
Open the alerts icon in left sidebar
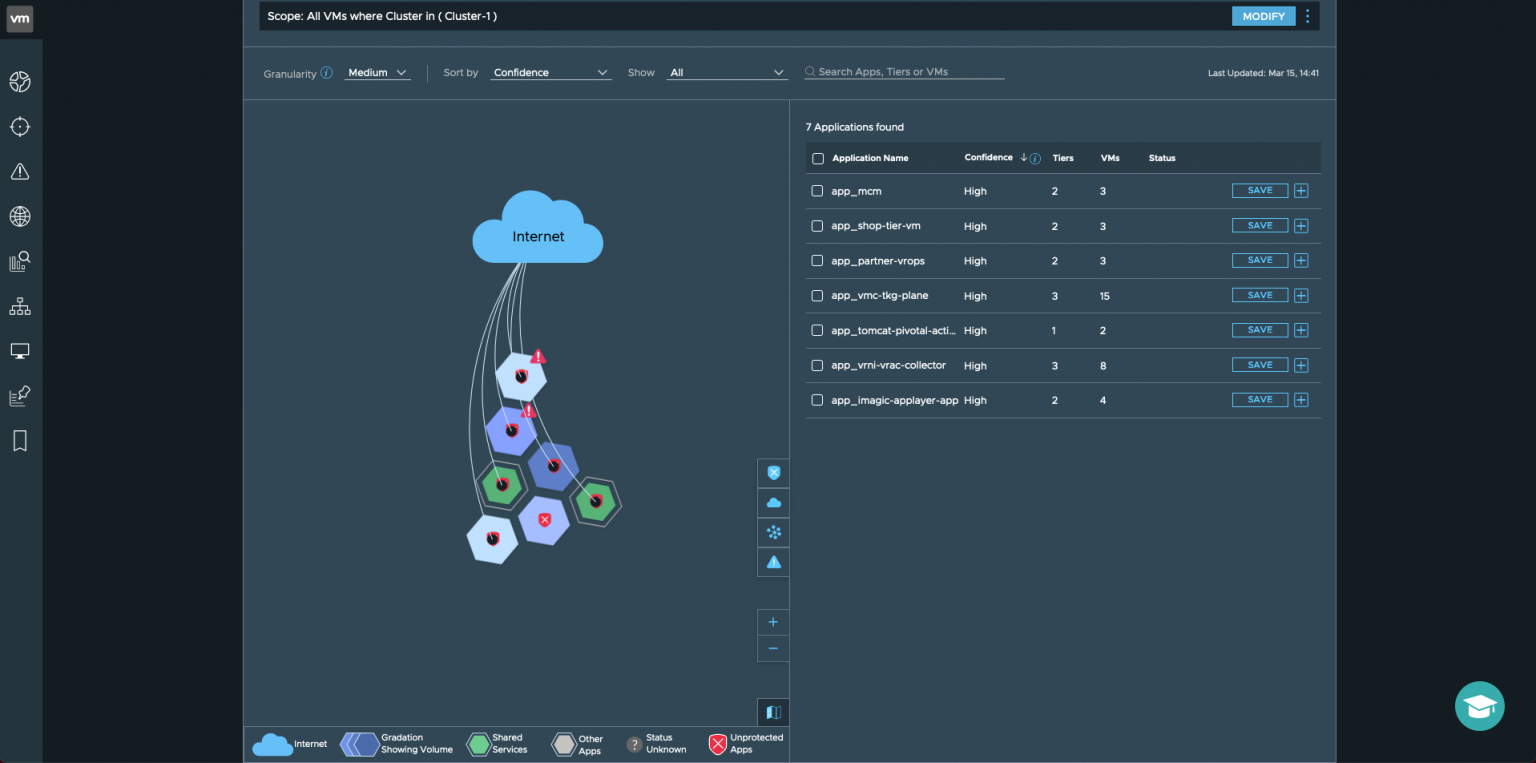point(20,172)
